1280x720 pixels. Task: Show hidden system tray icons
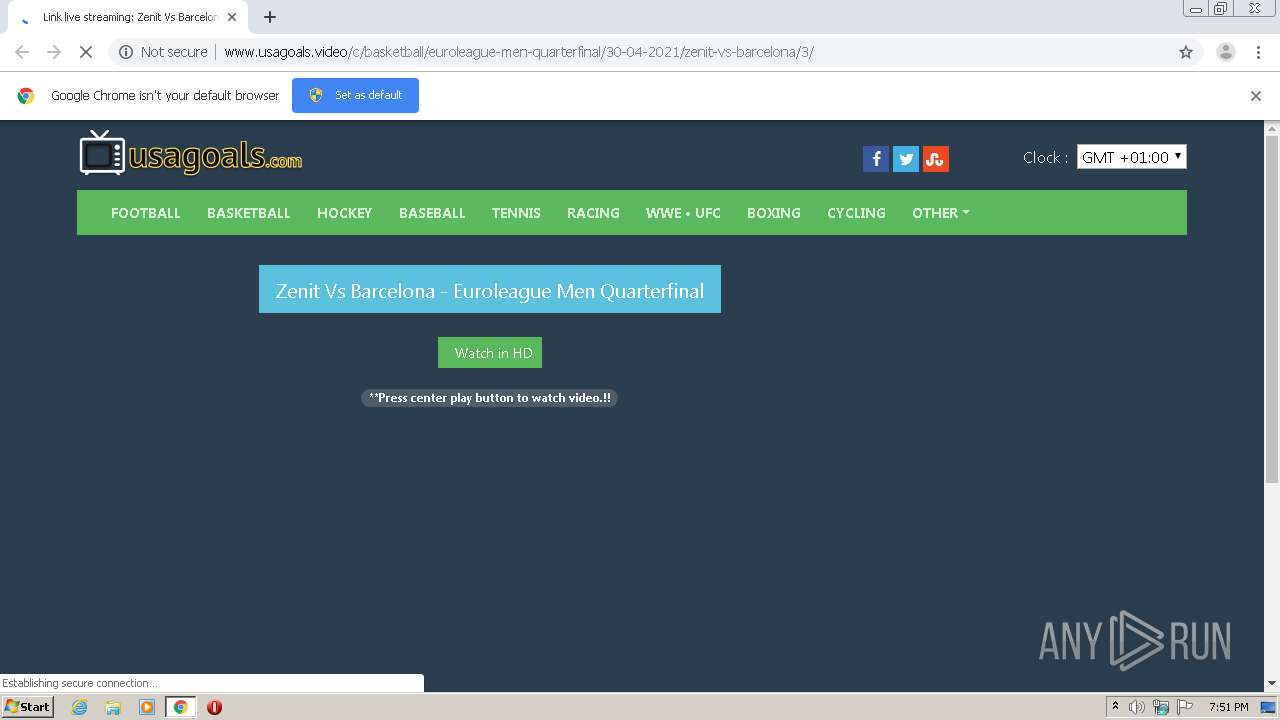click(x=1115, y=707)
